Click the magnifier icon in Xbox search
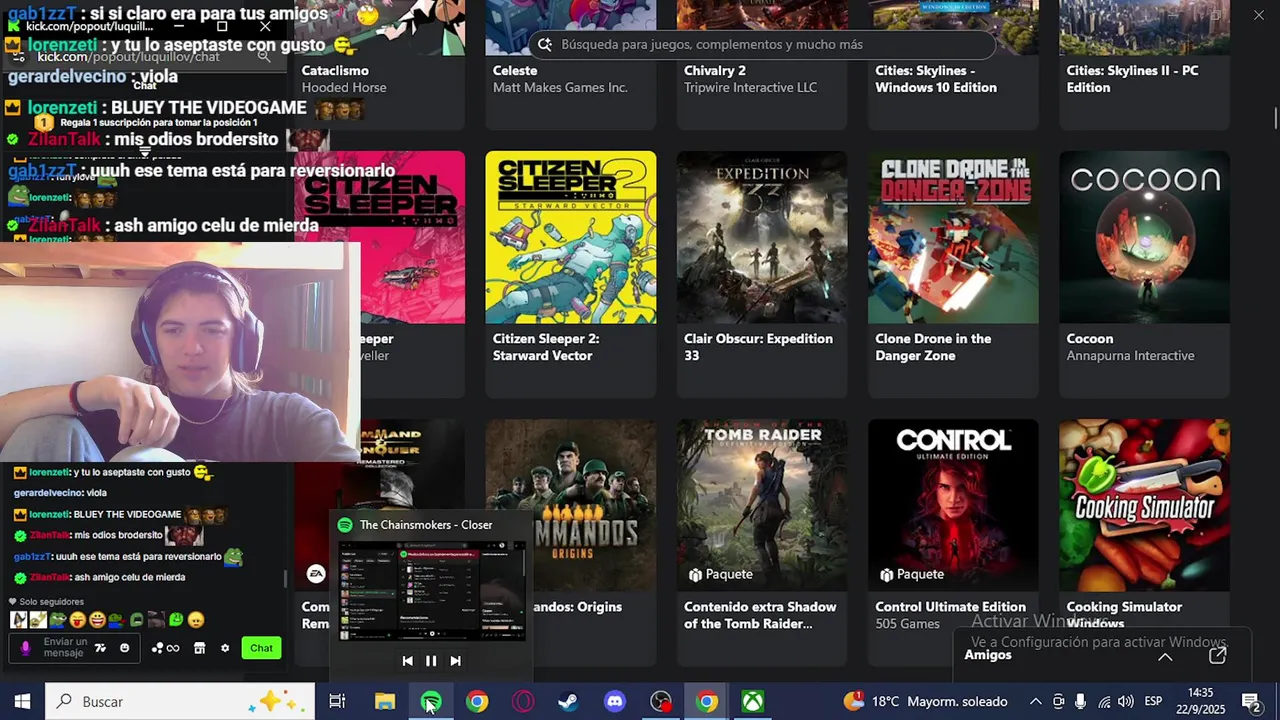The width and height of the screenshot is (1280, 720). pyautogui.click(x=545, y=44)
